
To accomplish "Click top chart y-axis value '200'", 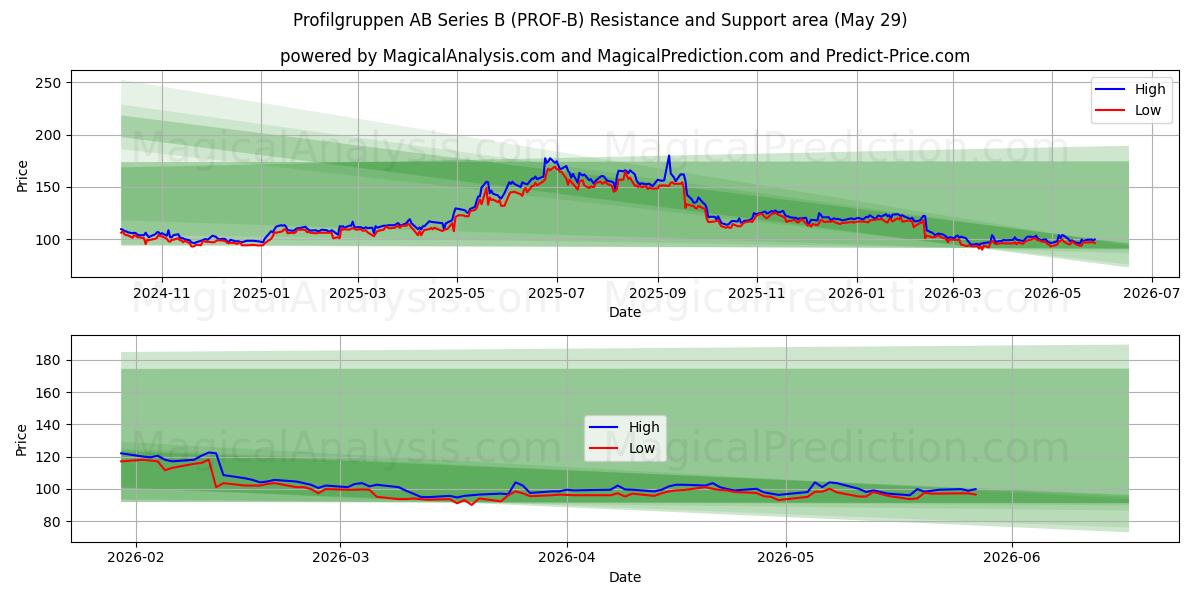I will click(x=50, y=135).
